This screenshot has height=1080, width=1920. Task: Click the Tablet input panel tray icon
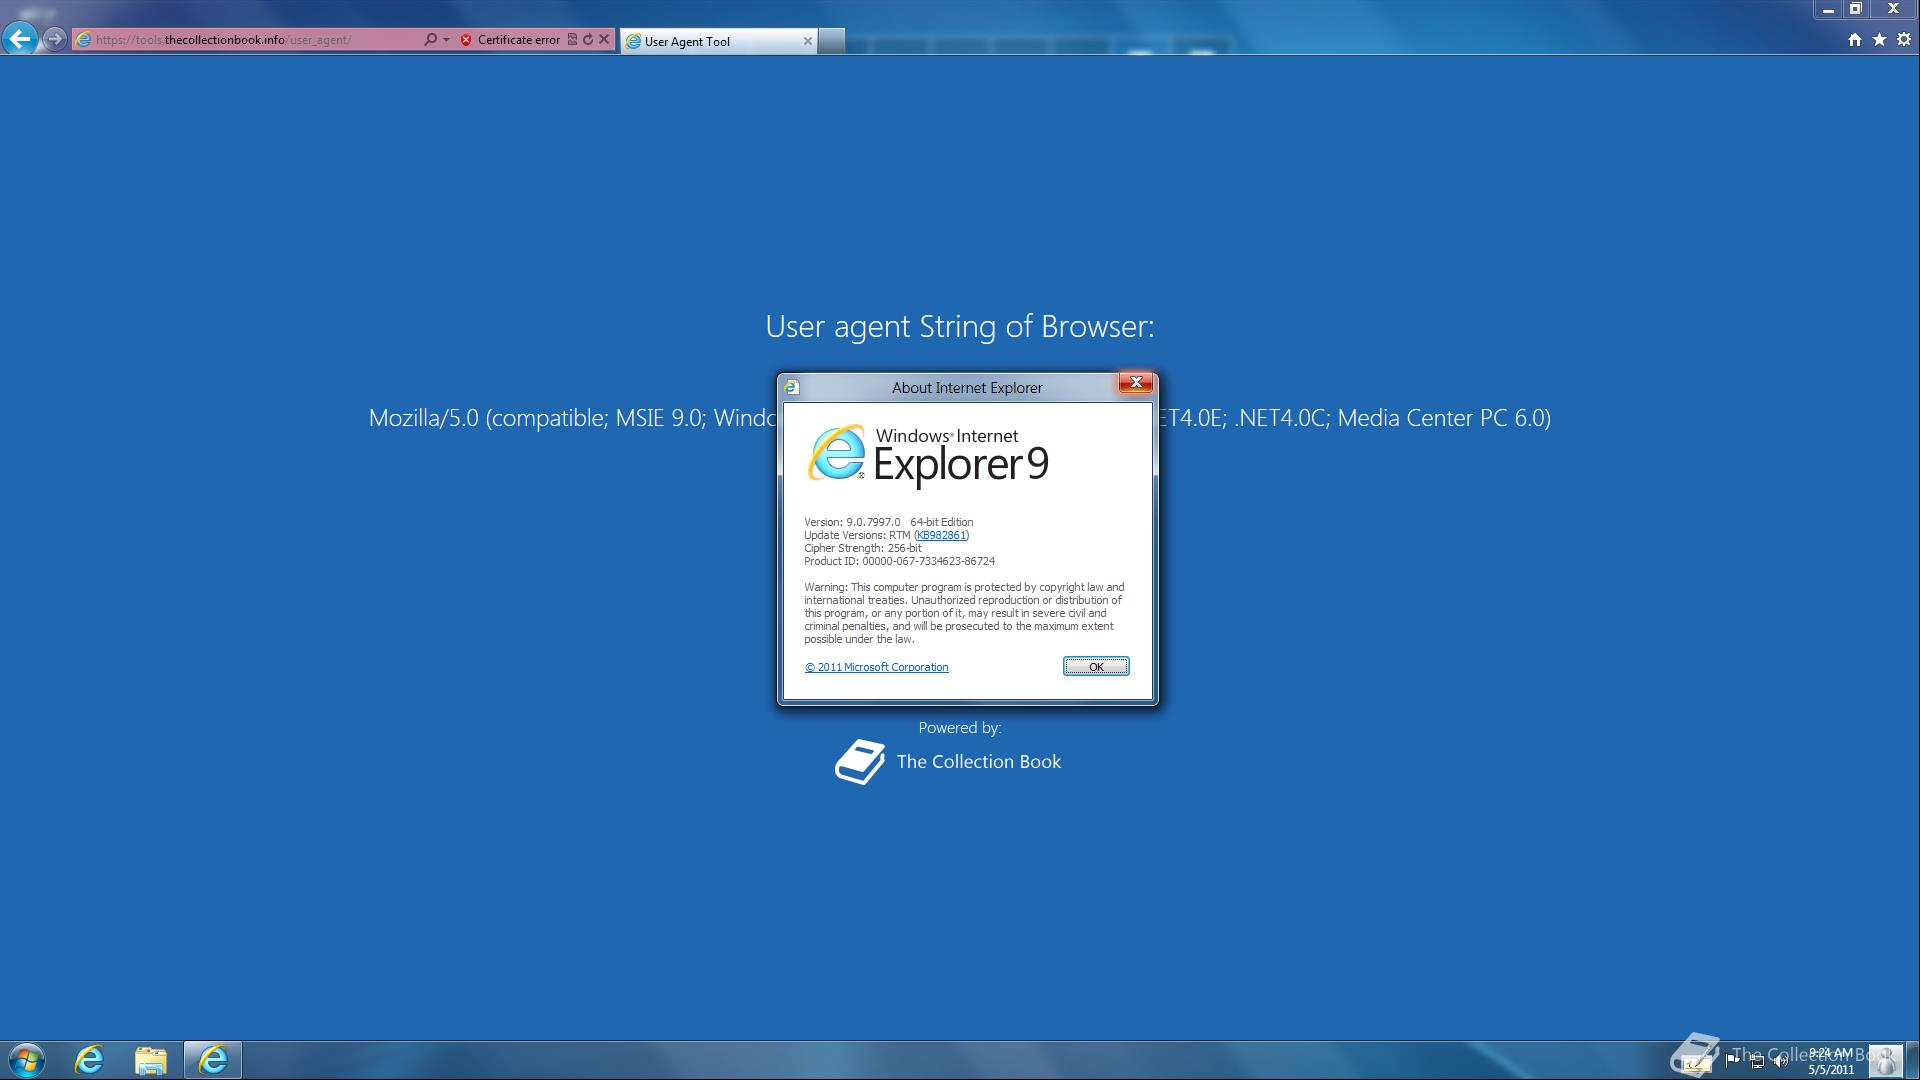click(1697, 1064)
